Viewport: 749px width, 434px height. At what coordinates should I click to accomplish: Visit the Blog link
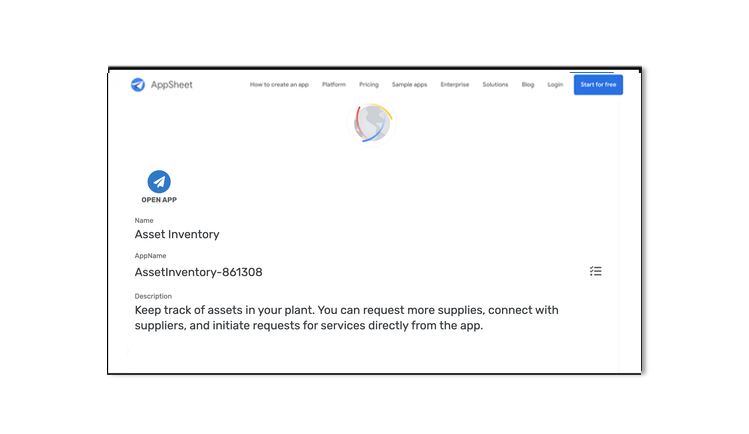528,85
